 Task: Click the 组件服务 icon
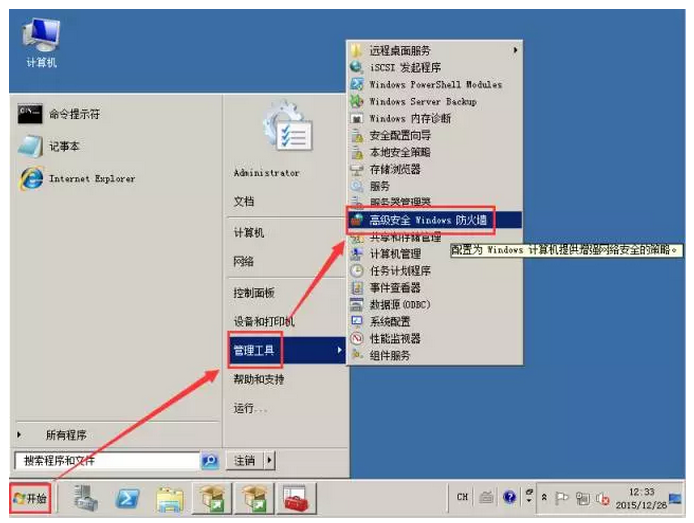tap(356, 355)
